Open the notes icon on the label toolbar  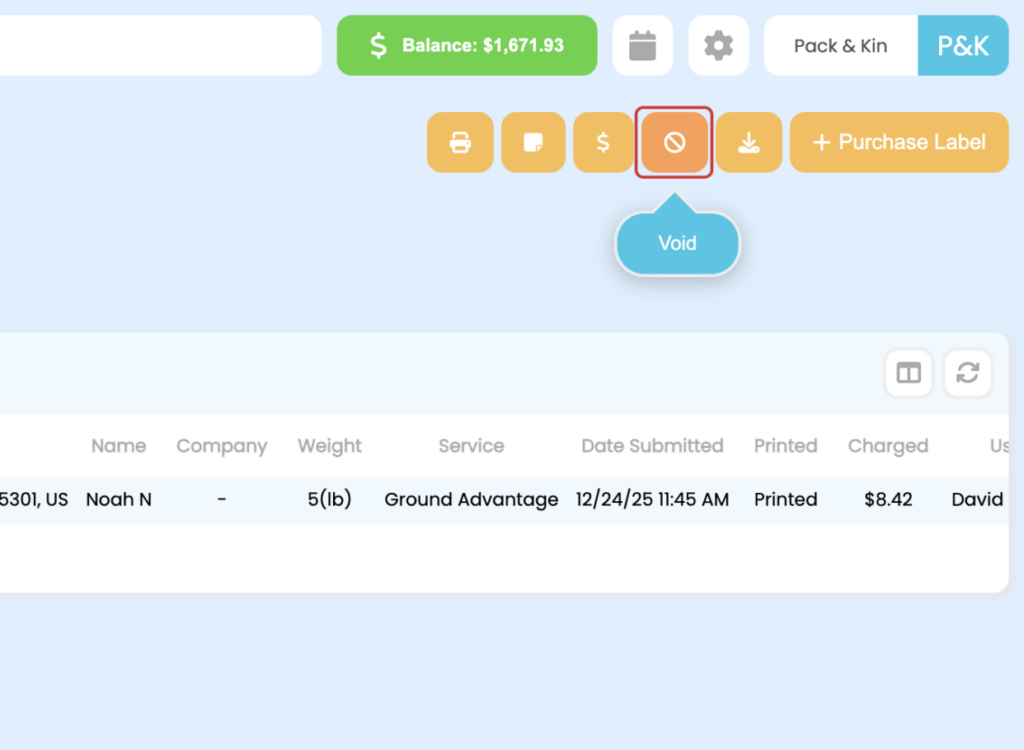(x=533, y=142)
